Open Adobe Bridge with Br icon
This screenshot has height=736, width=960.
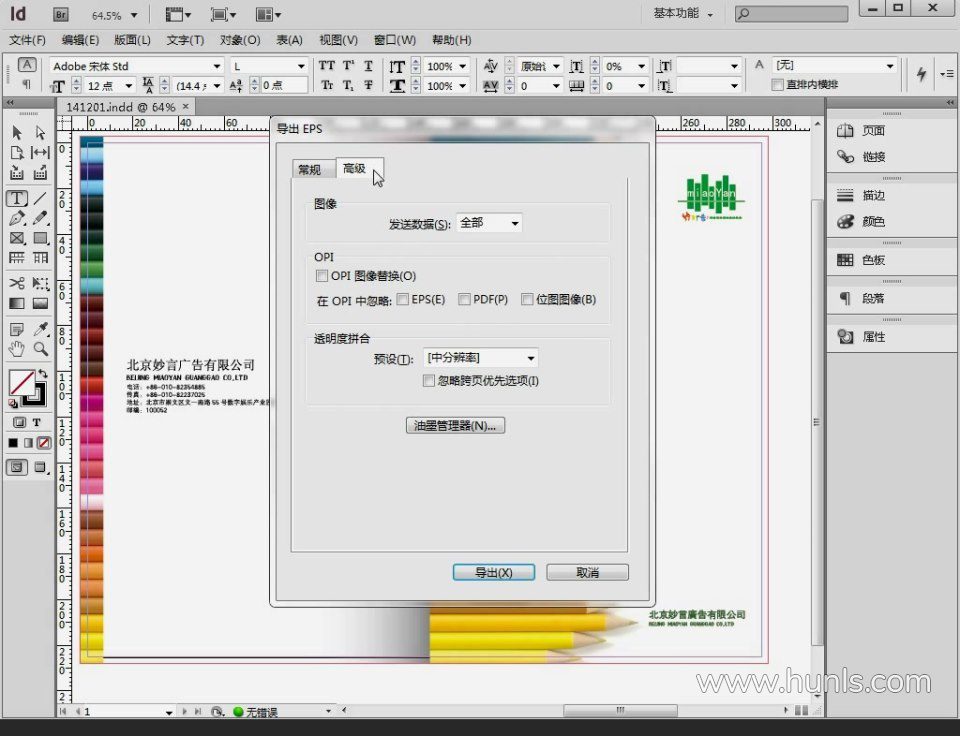61,15
